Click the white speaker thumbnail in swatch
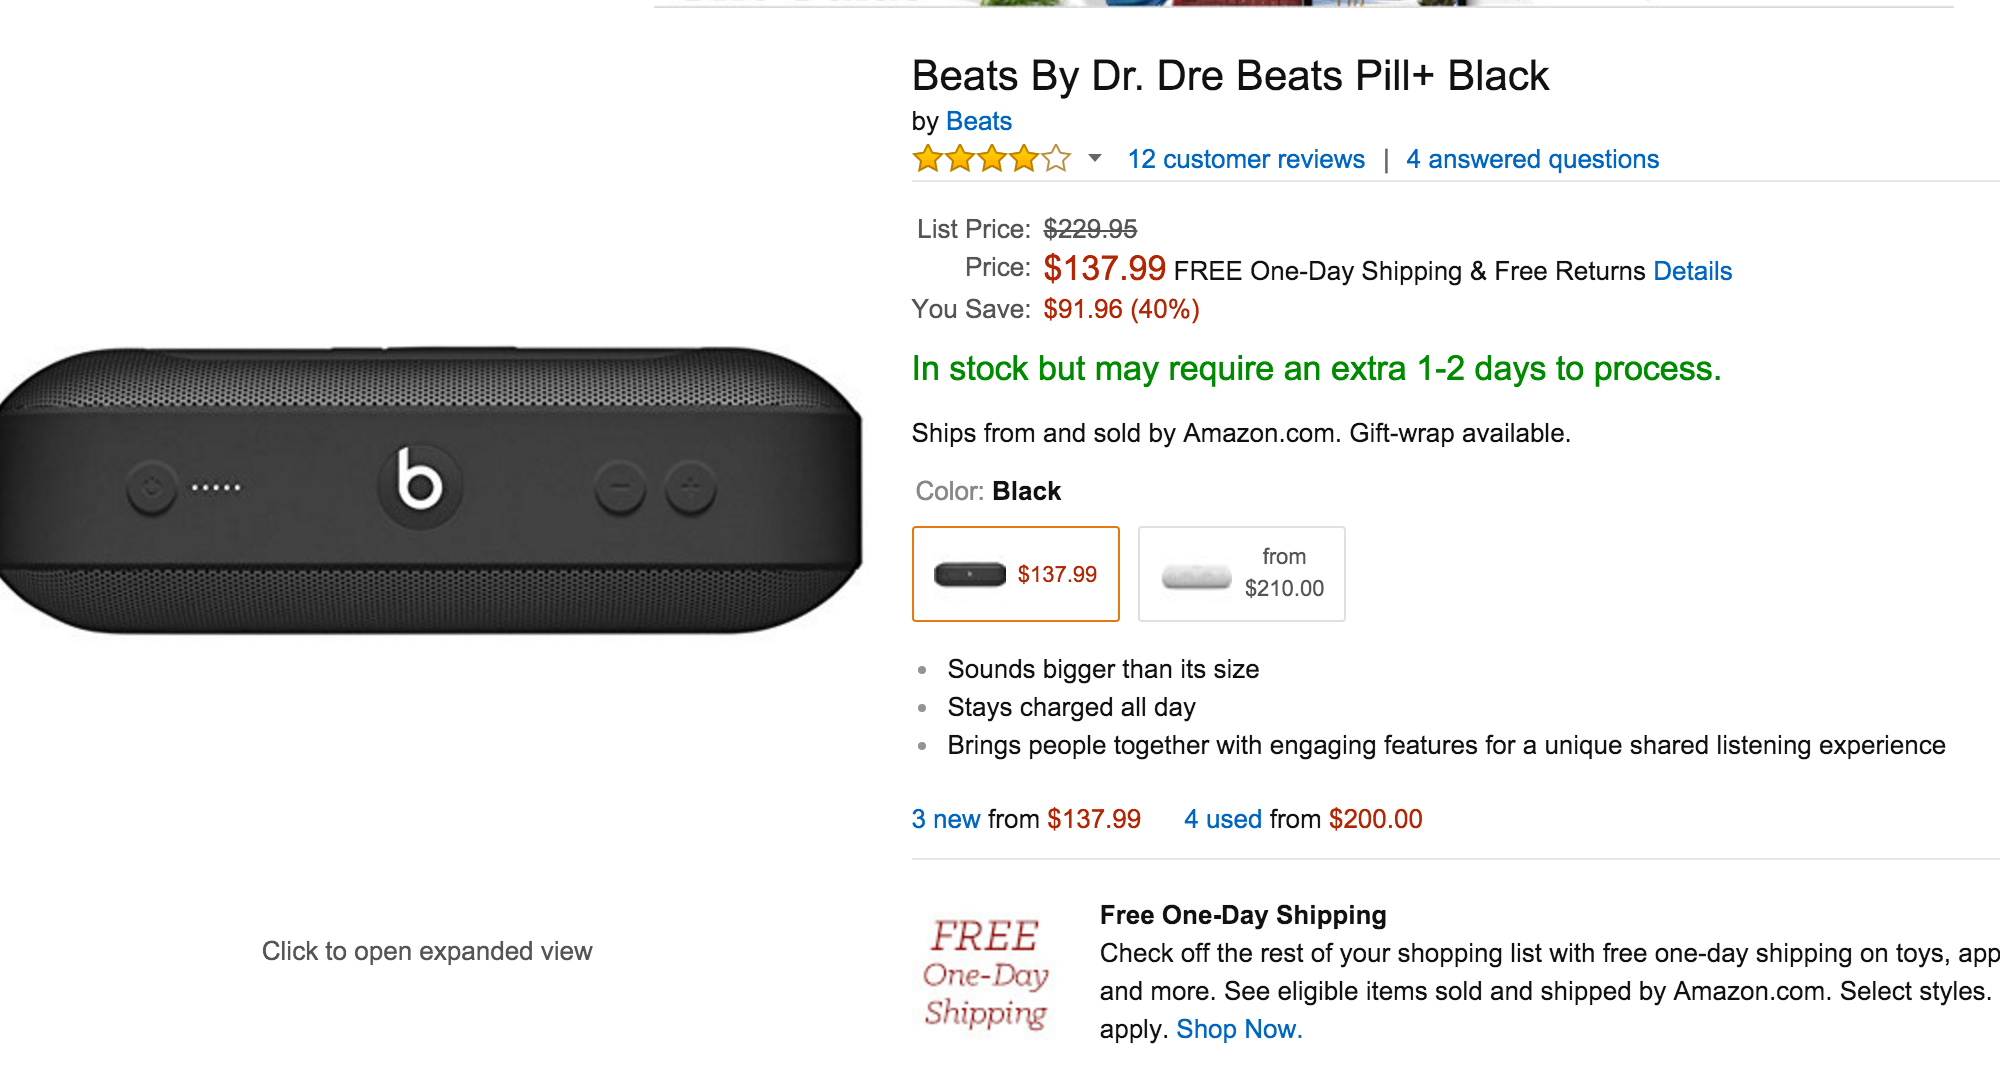 pos(1196,576)
